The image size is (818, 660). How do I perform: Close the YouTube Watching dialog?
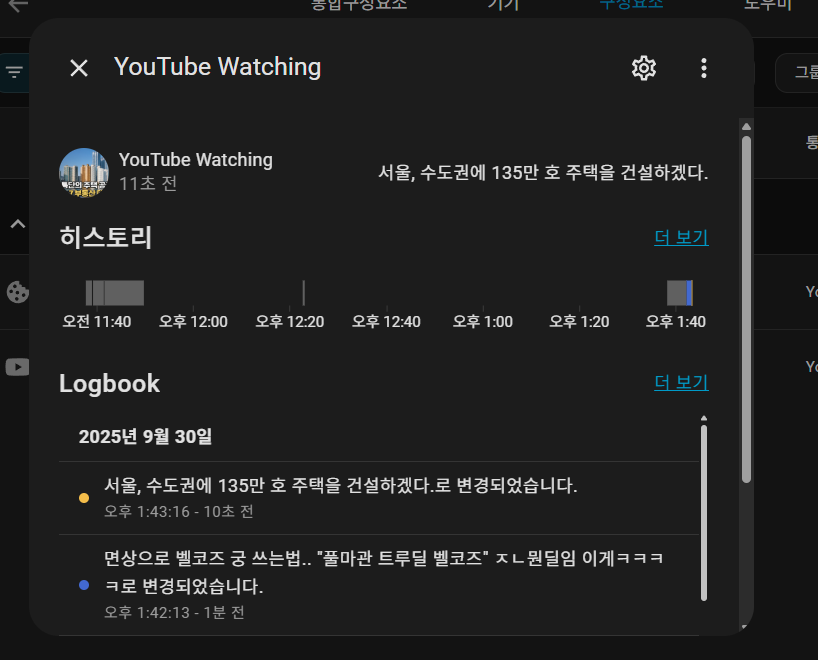click(79, 68)
